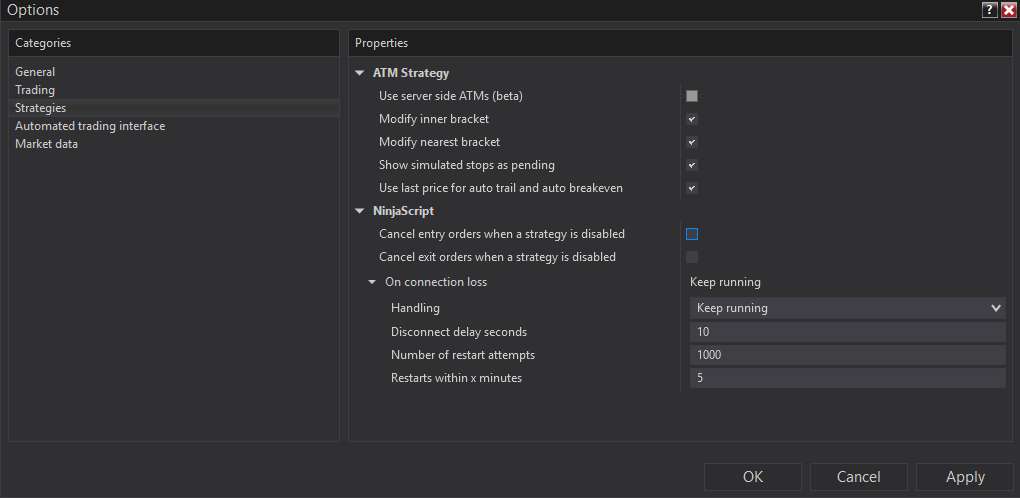The image size is (1020, 498).
Task: Toggle Modify nearest bracket checkbox
Action: [x=692, y=142]
